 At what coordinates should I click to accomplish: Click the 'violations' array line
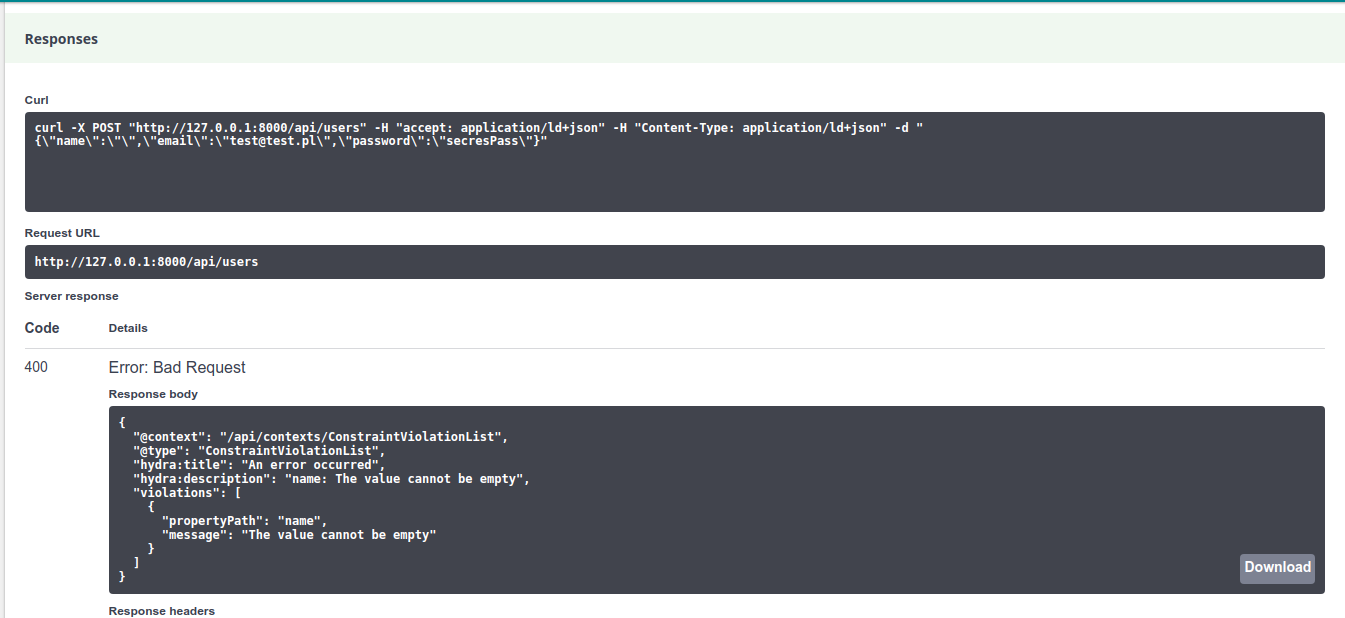click(x=187, y=493)
